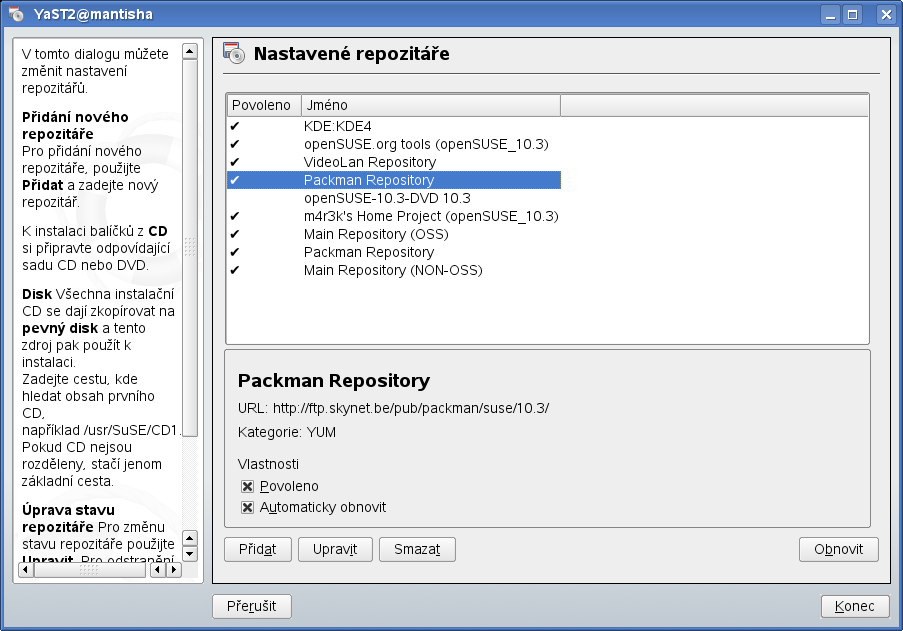Click the vertical scrollbar thumb in help panel

(x=189, y=248)
